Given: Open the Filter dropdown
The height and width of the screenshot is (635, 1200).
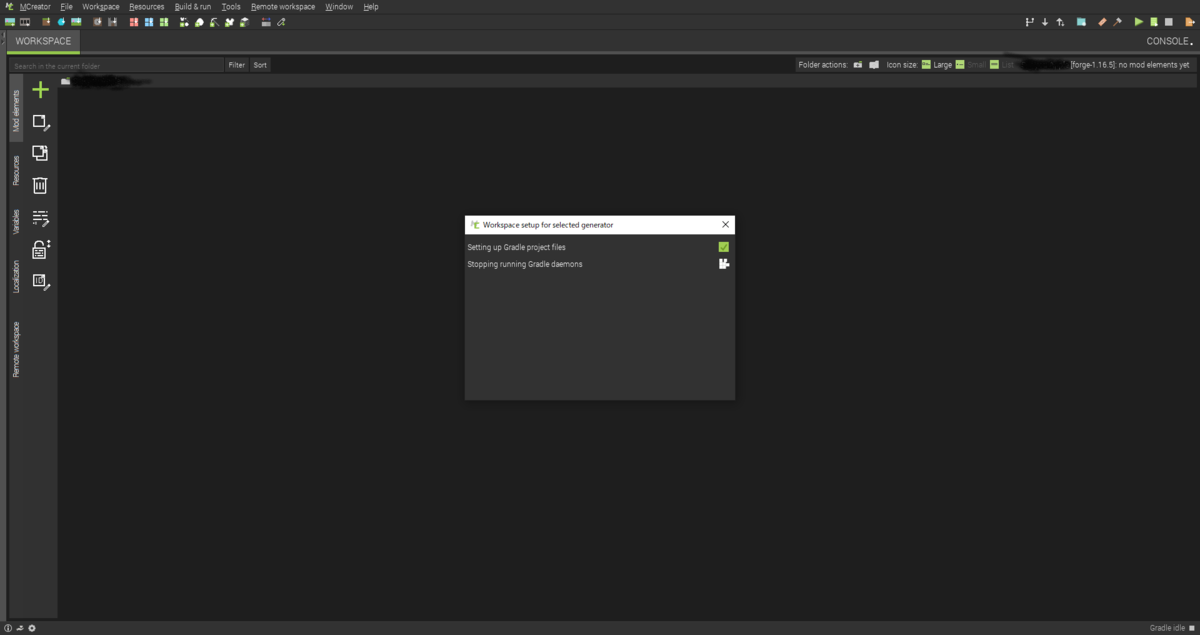Looking at the screenshot, I should 236,65.
